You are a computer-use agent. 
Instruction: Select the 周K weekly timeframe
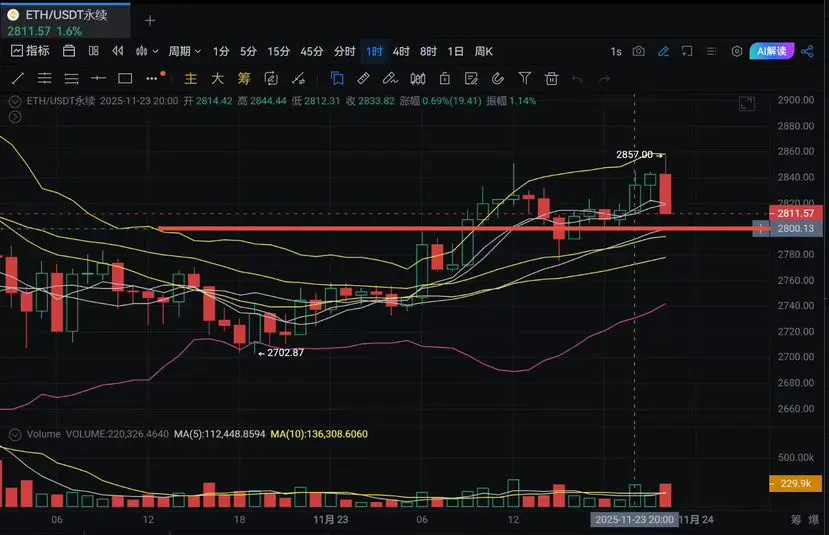483,51
